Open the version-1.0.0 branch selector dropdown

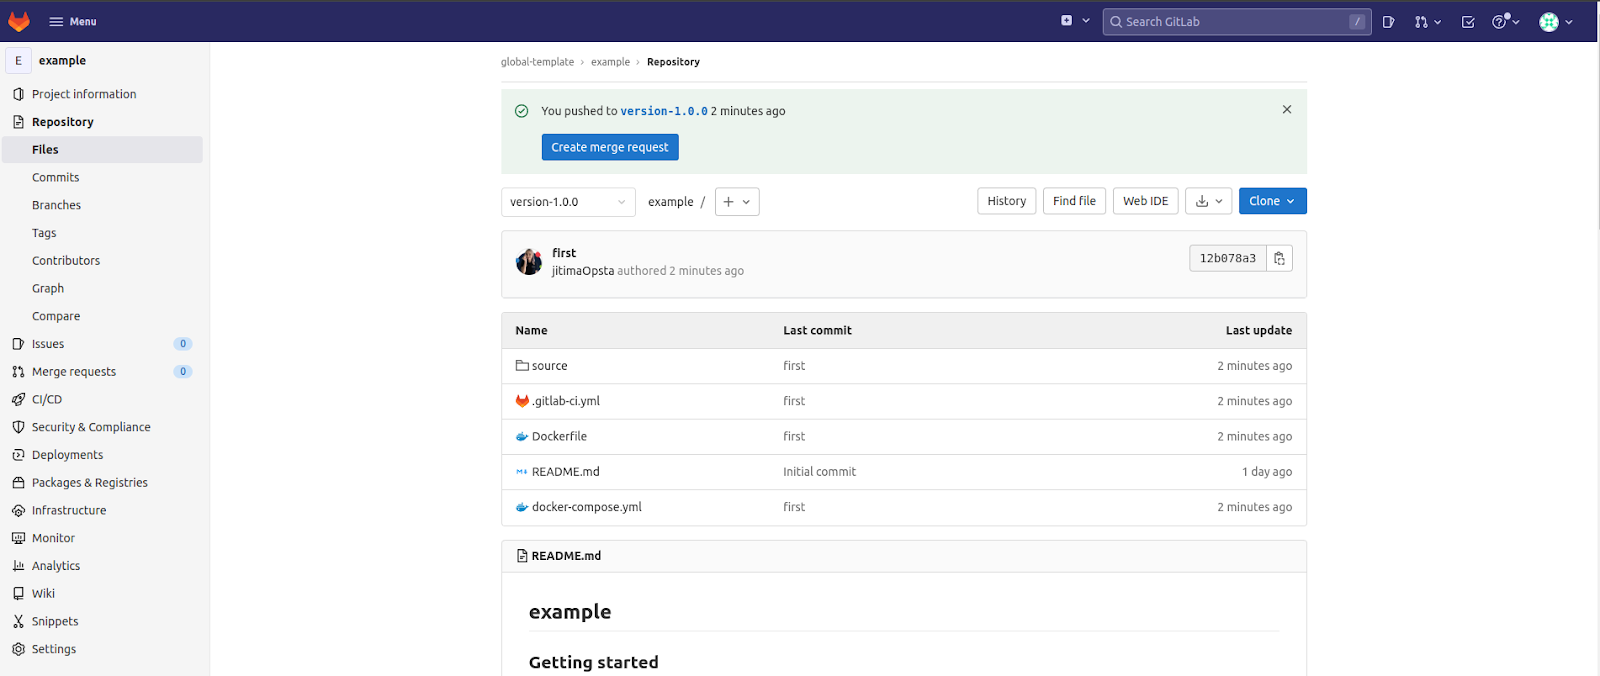pos(568,202)
